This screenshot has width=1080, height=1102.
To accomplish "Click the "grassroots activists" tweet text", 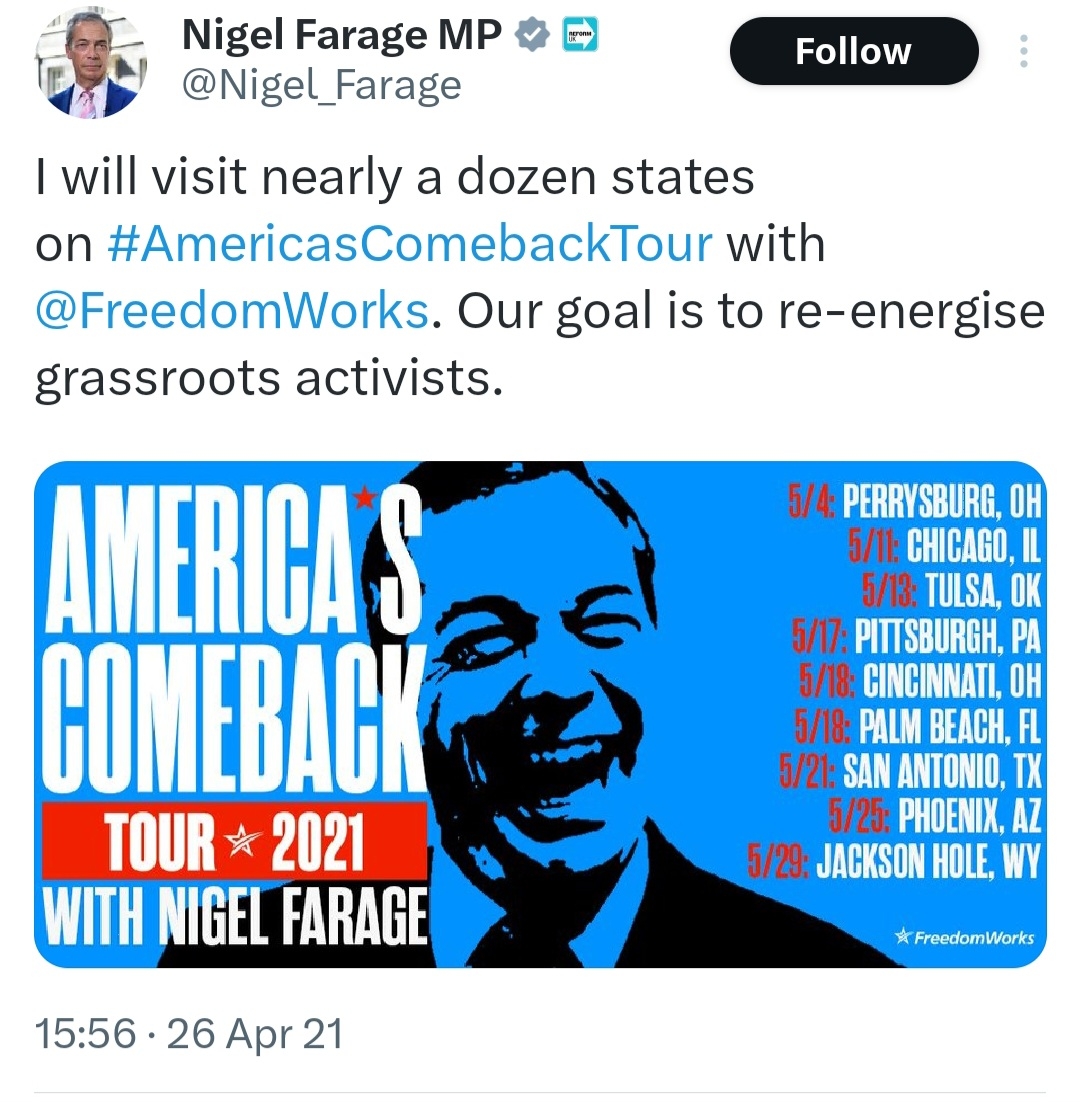I will tap(268, 378).
